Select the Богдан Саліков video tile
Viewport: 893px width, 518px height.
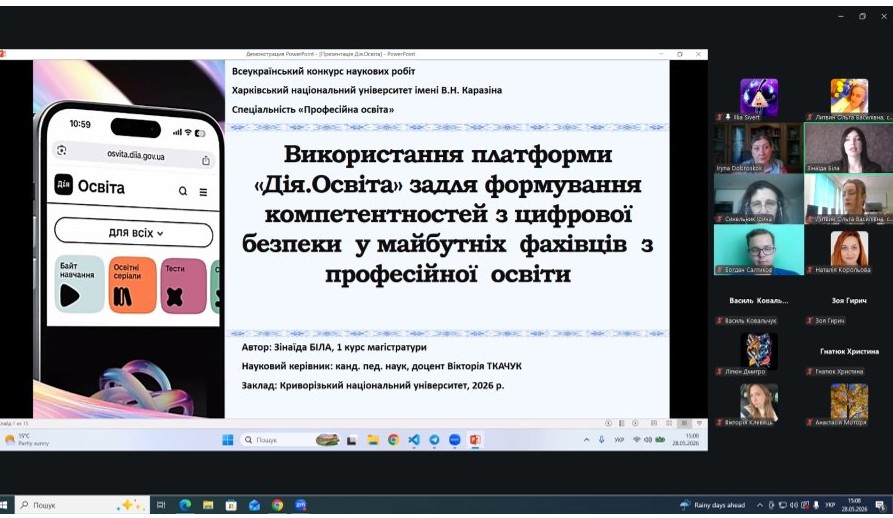(x=759, y=249)
